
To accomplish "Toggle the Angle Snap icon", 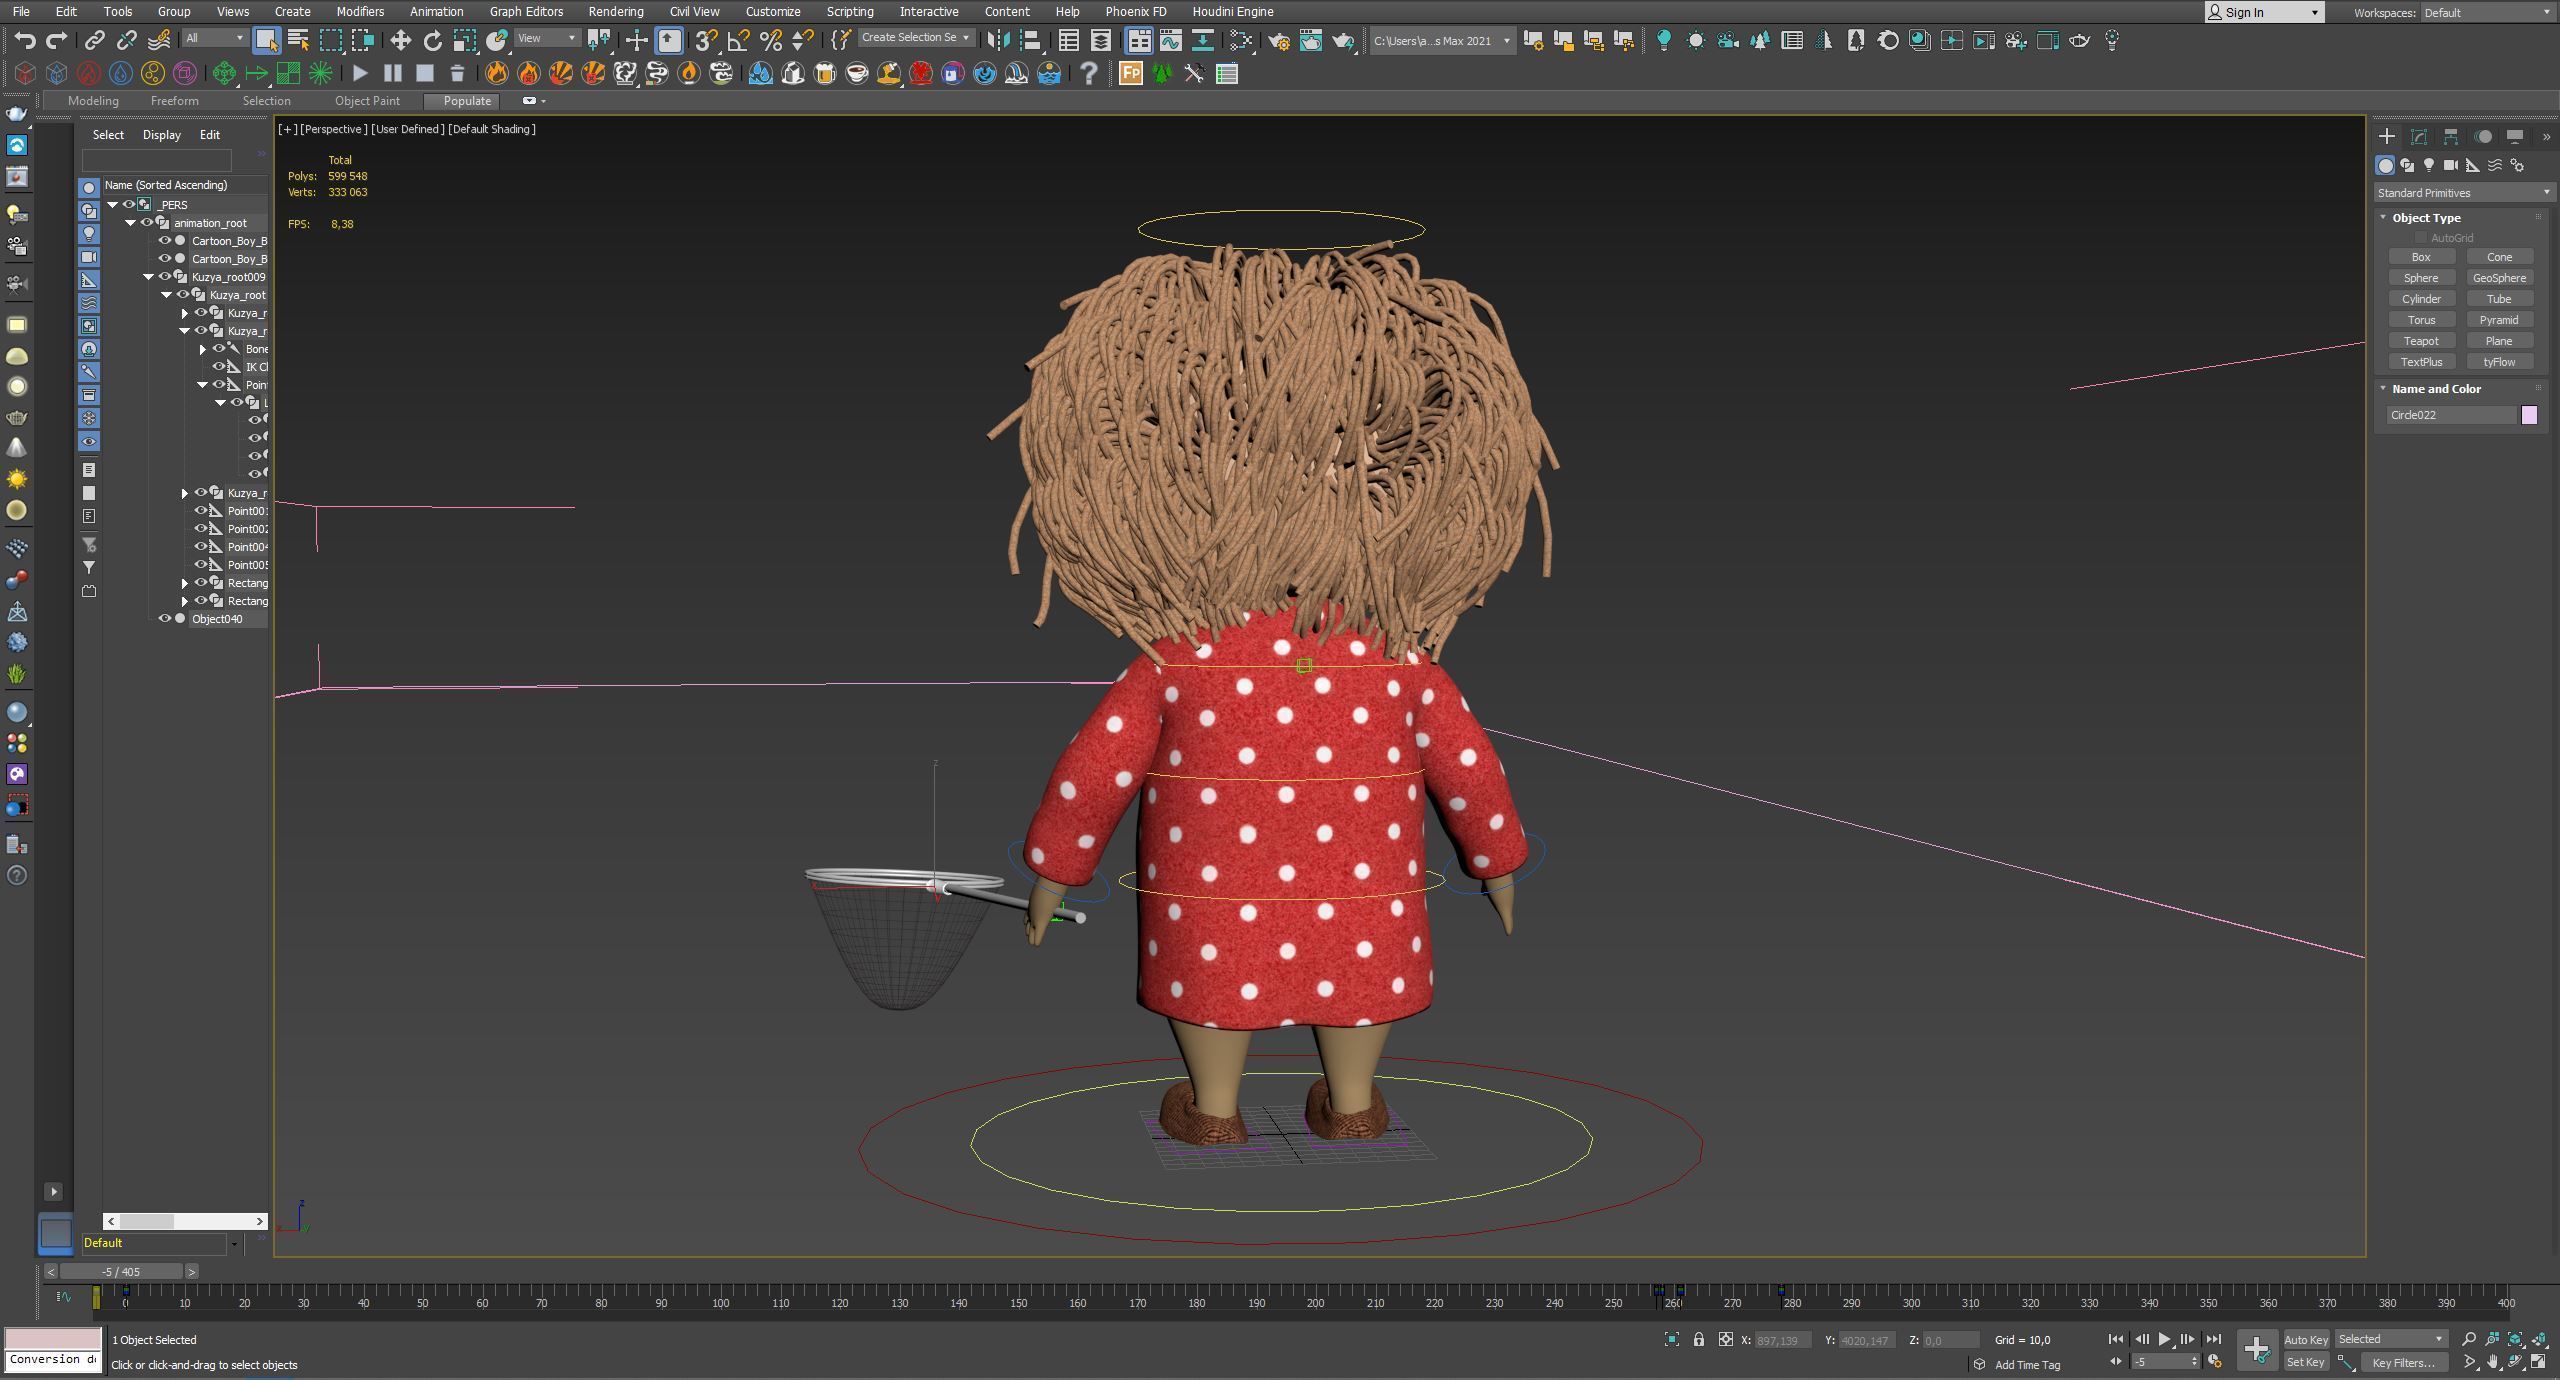I will (738, 40).
